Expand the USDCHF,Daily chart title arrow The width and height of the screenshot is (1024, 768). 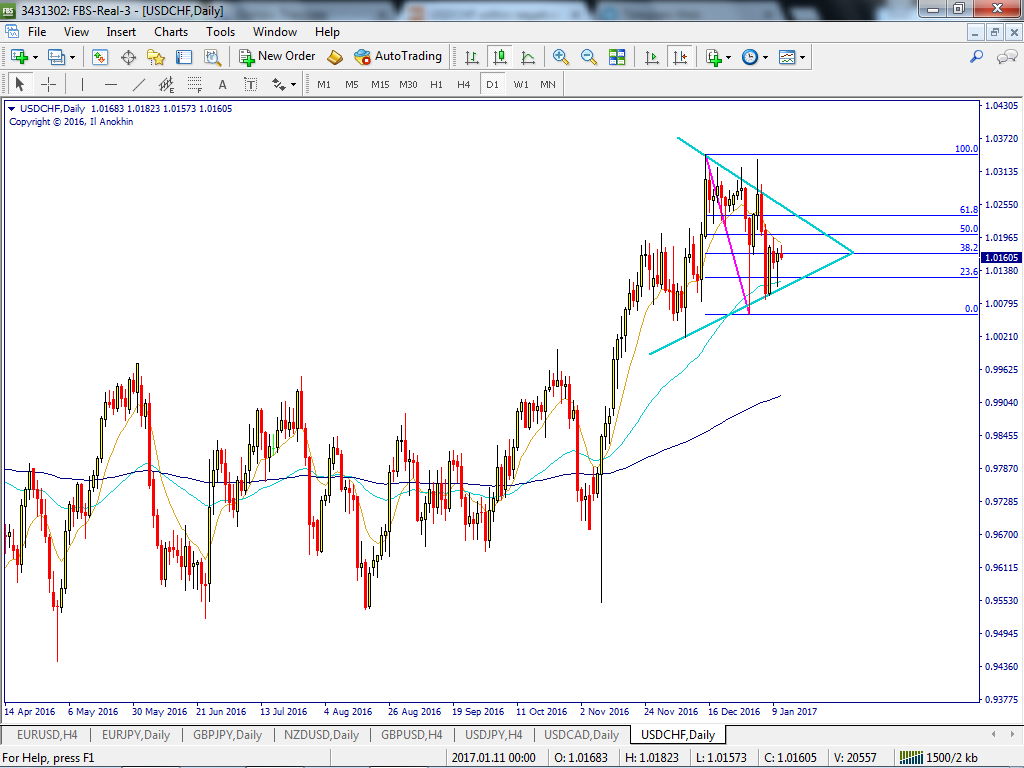pyautogui.click(x=11, y=109)
